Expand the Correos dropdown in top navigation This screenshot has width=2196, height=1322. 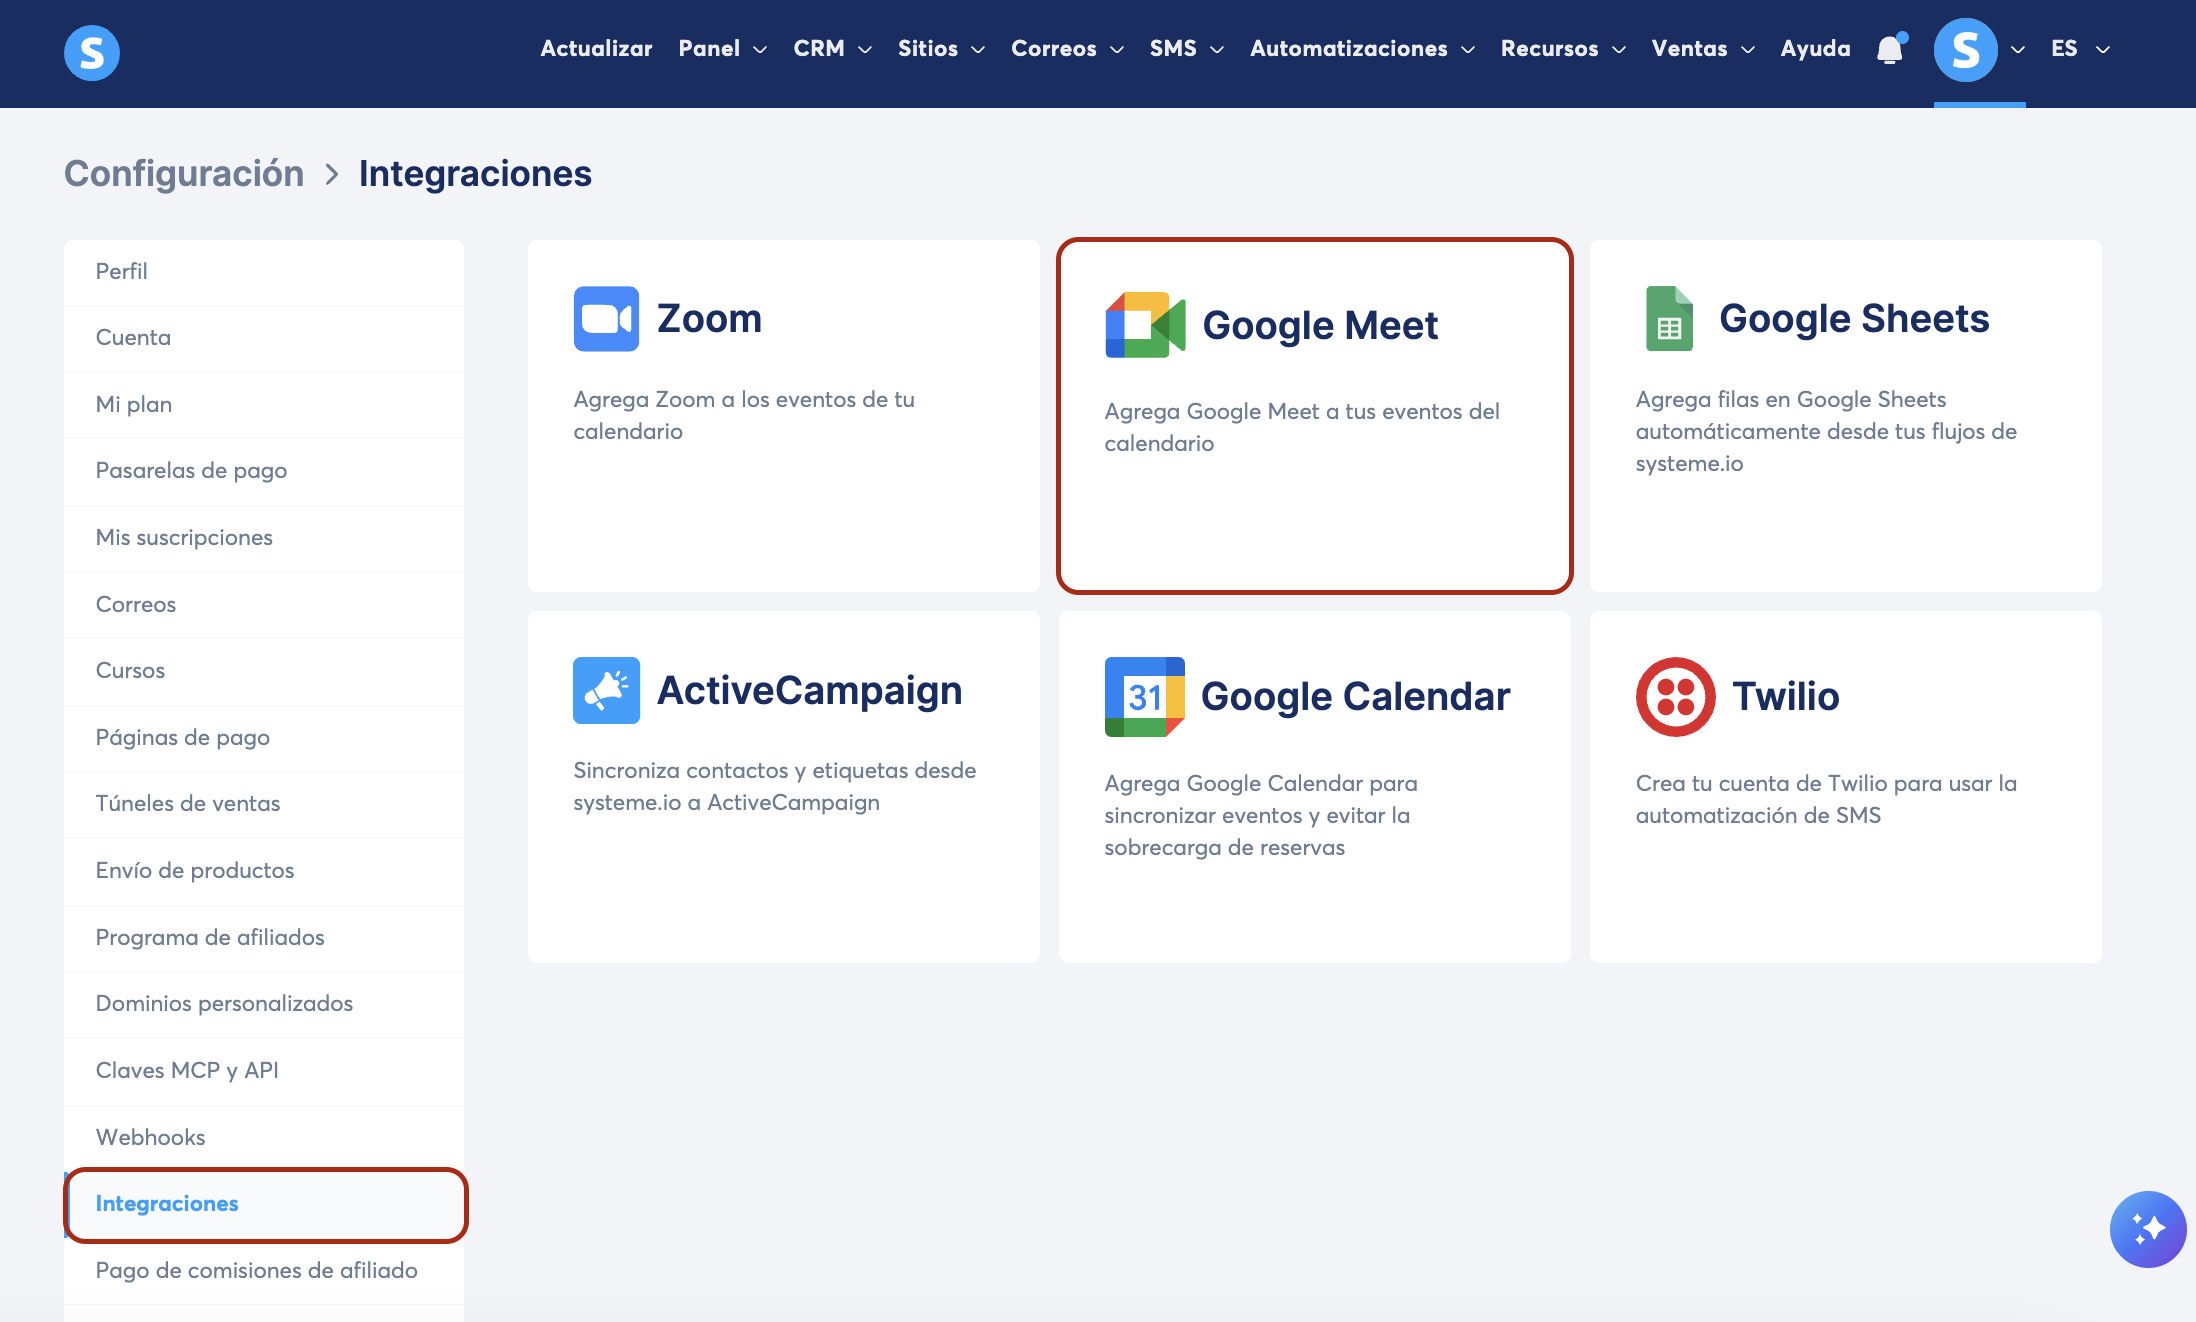click(1068, 49)
